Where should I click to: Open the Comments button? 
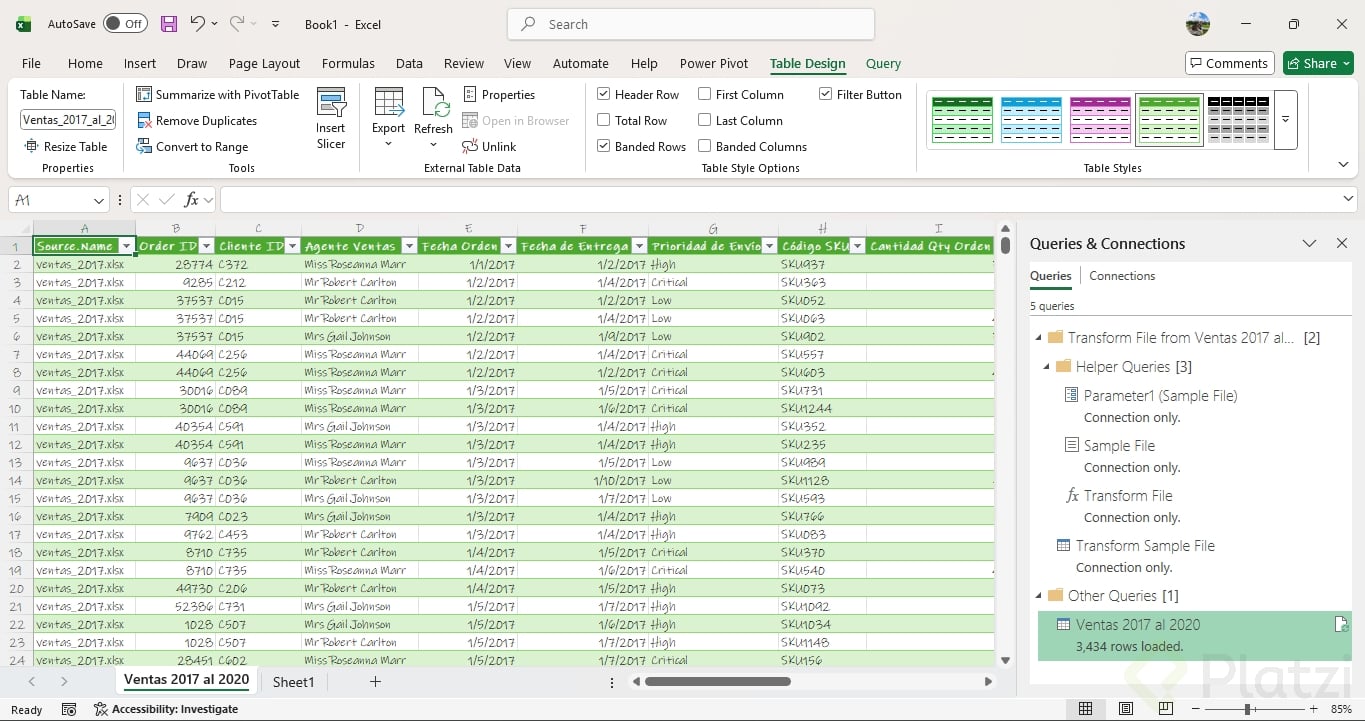[1229, 63]
